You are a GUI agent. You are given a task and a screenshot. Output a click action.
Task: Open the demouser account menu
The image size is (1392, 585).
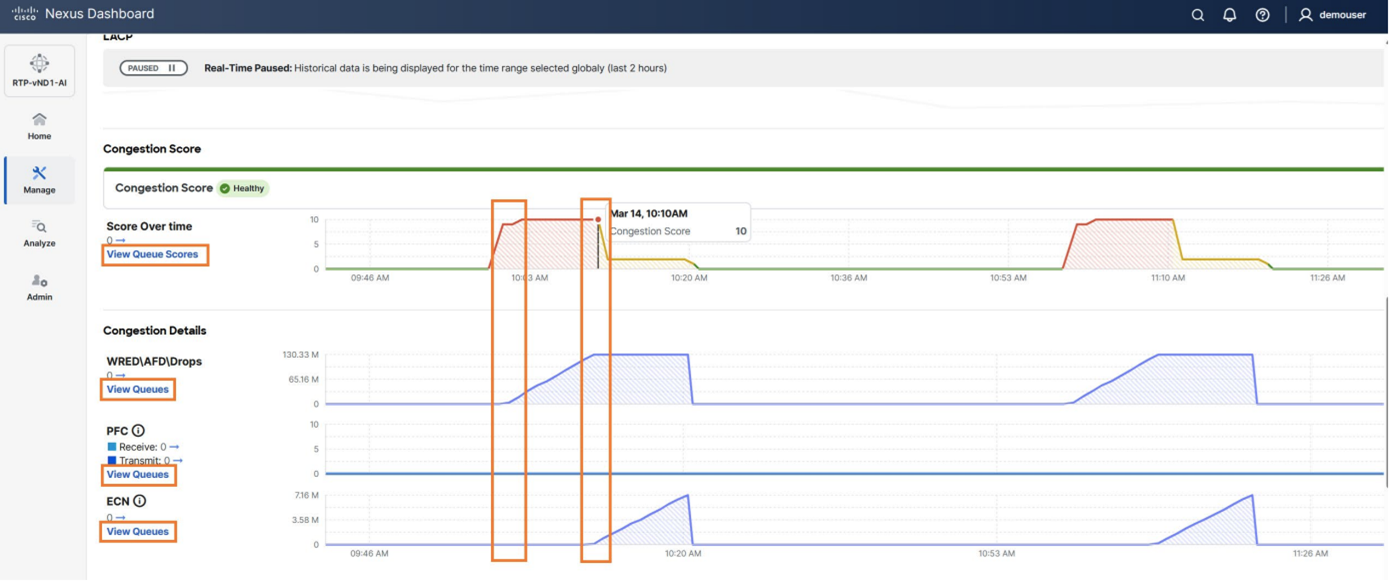click(x=1333, y=15)
